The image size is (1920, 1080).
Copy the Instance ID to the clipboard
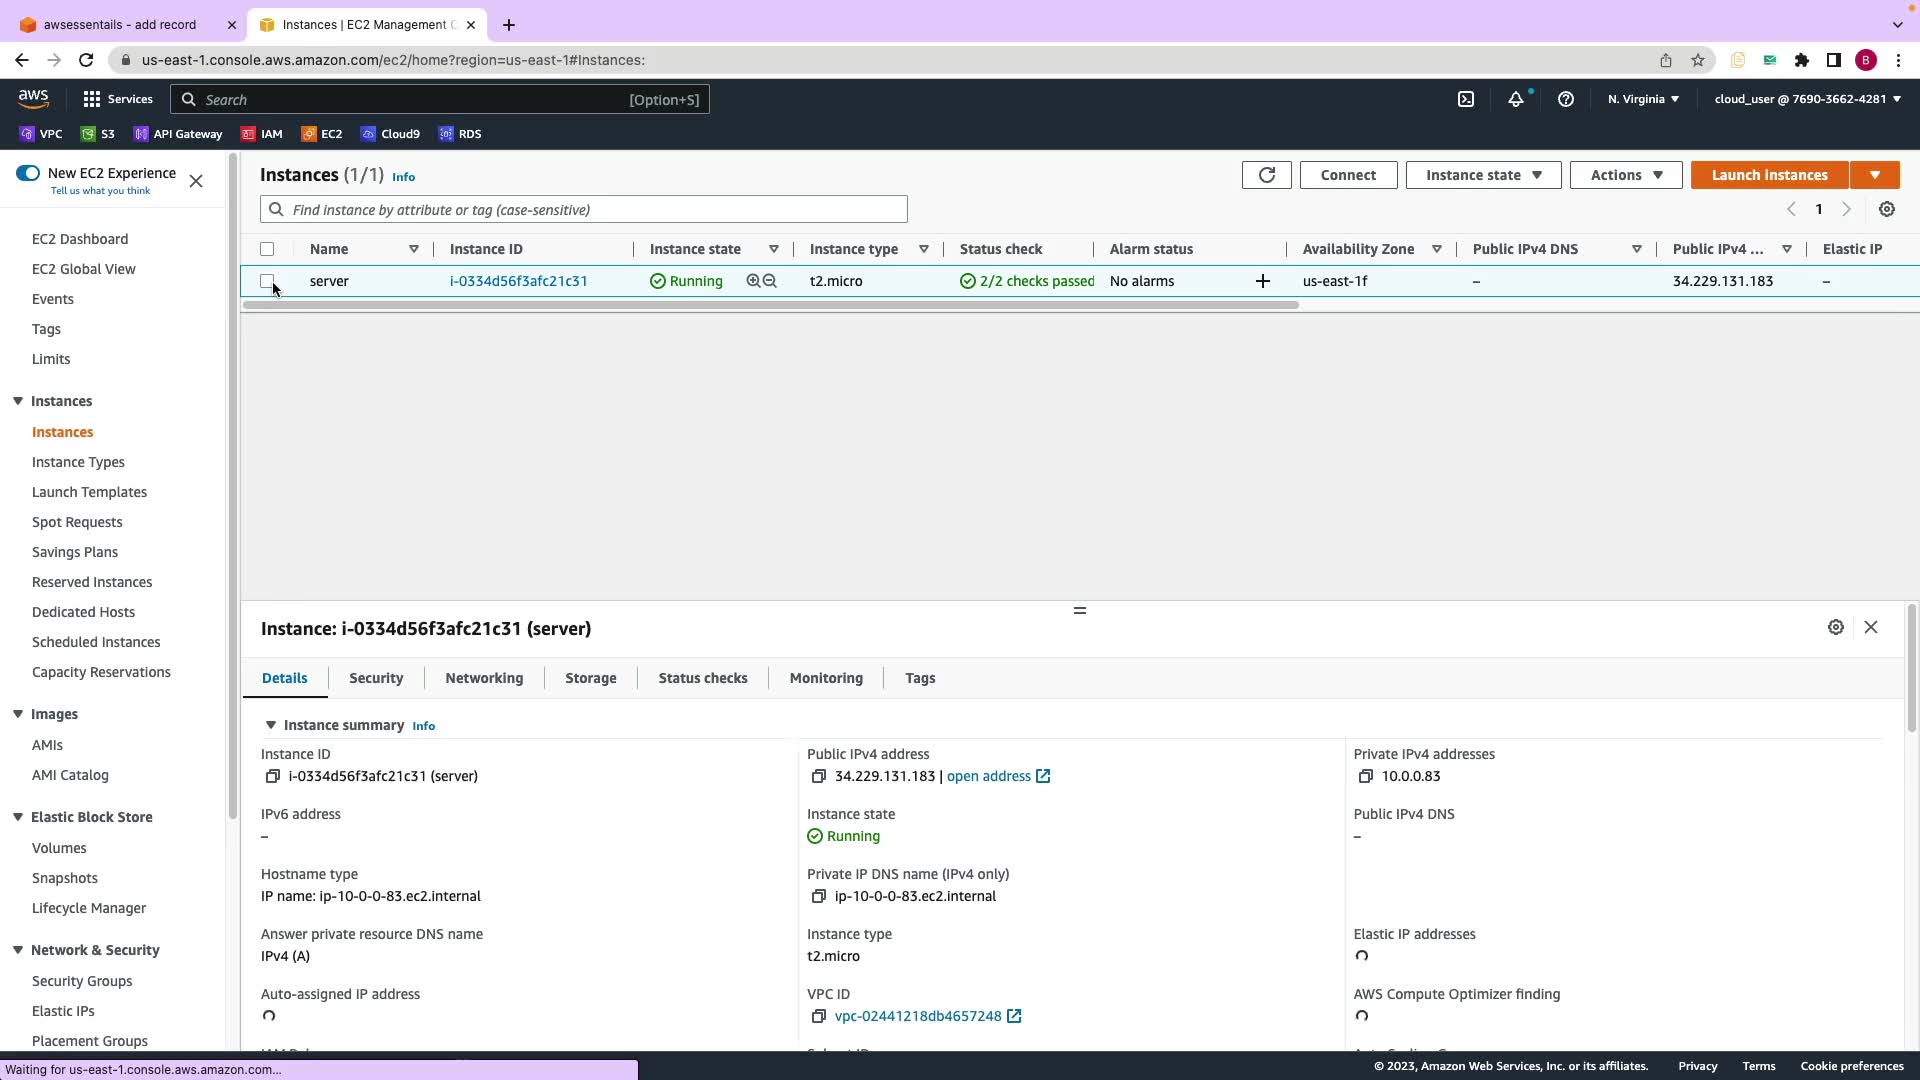coord(272,777)
